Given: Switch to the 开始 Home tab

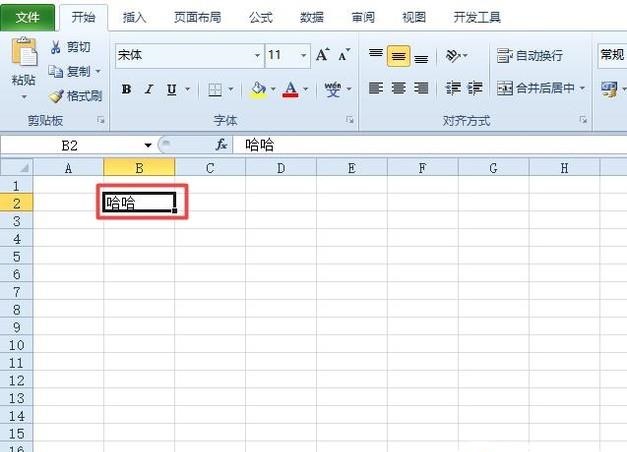Looking at the screenshot, I should click(x=84, y=17).
